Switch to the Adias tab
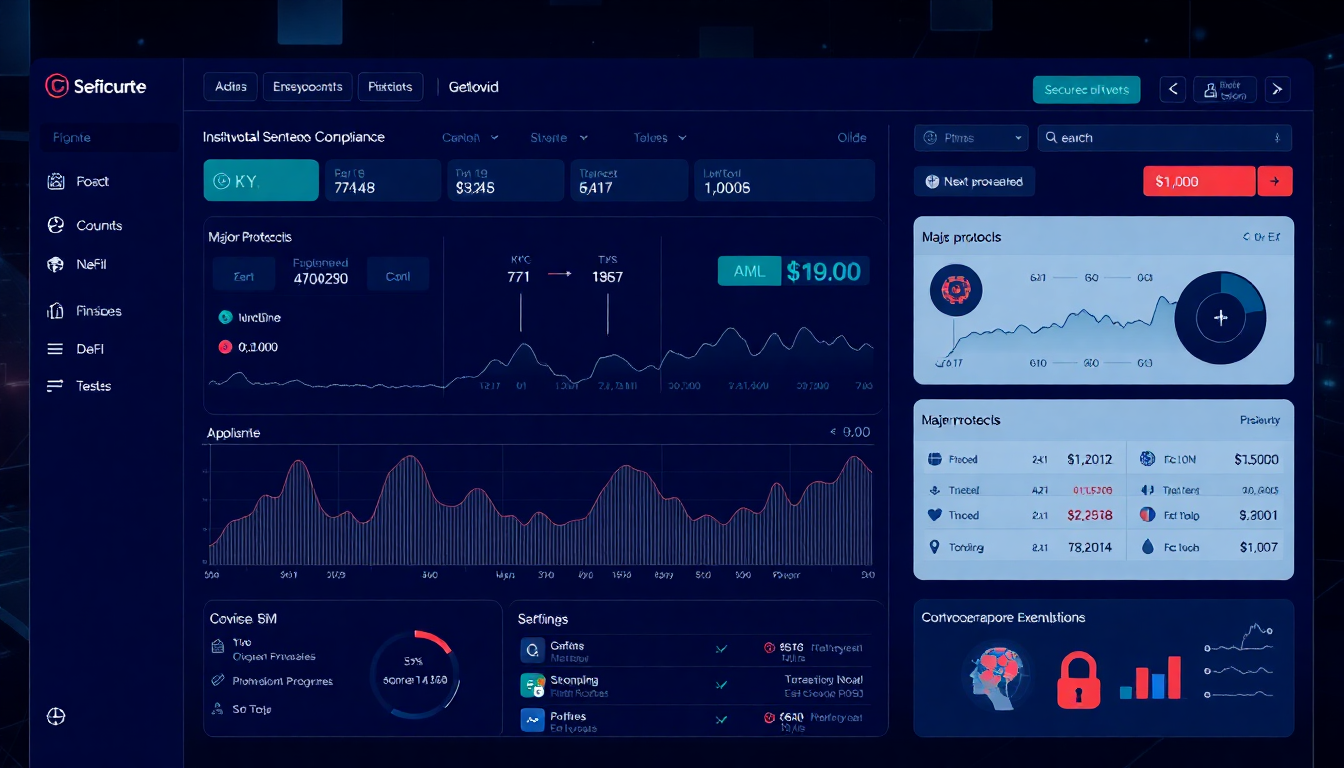 tap(231, 87)
